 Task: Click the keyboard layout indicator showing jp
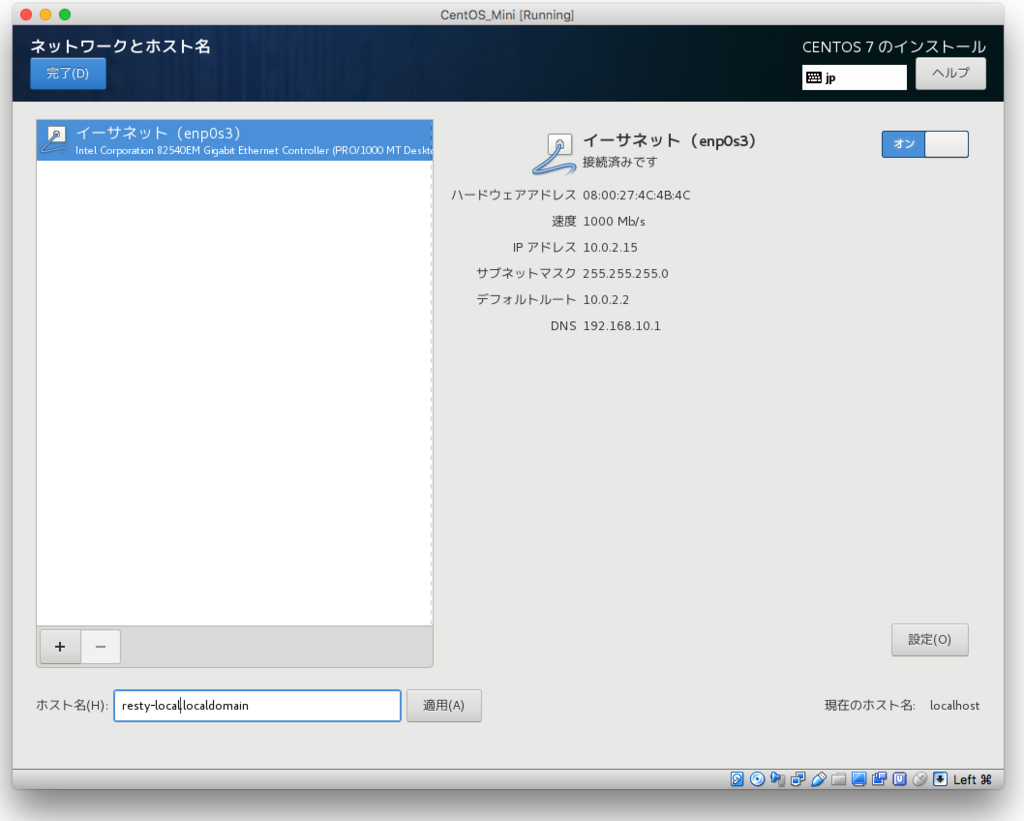853,76
